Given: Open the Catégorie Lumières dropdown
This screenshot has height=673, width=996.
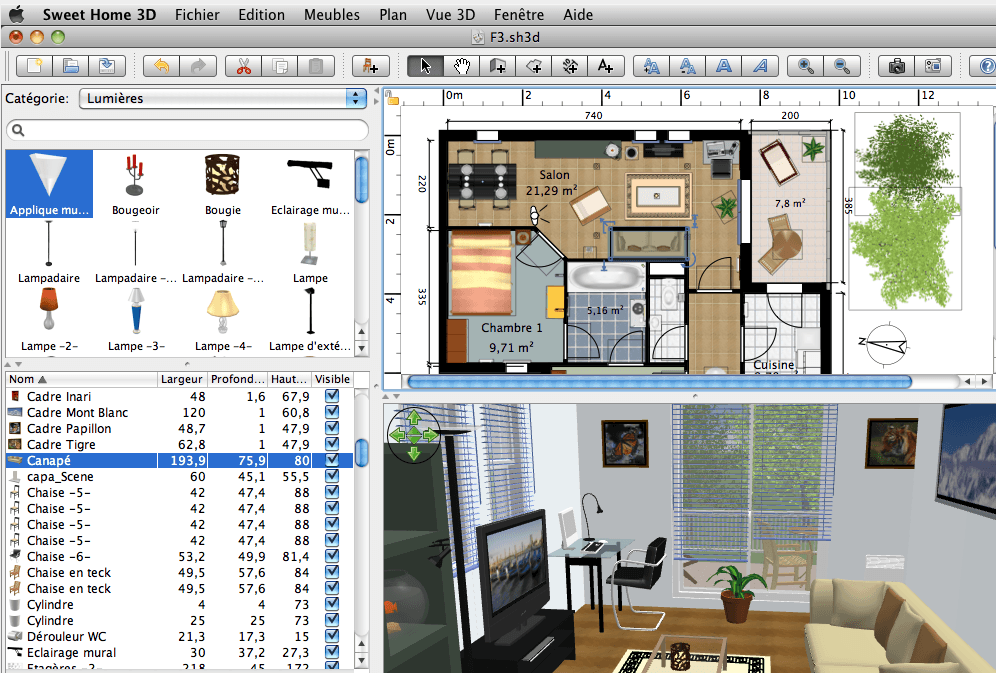Looking at the screenshot, I should [x=223, y=98].
